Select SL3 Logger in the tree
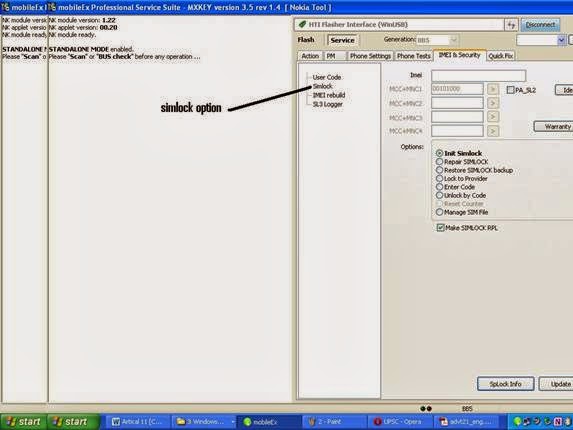The image size is (573, 430). 327,104
